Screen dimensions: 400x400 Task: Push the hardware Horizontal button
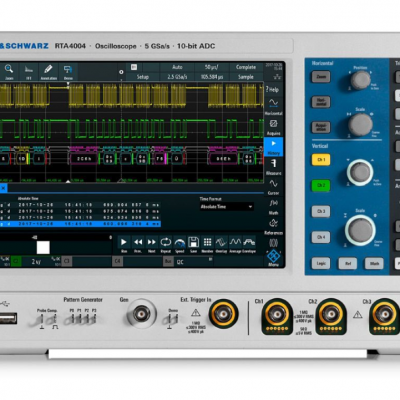321,102
